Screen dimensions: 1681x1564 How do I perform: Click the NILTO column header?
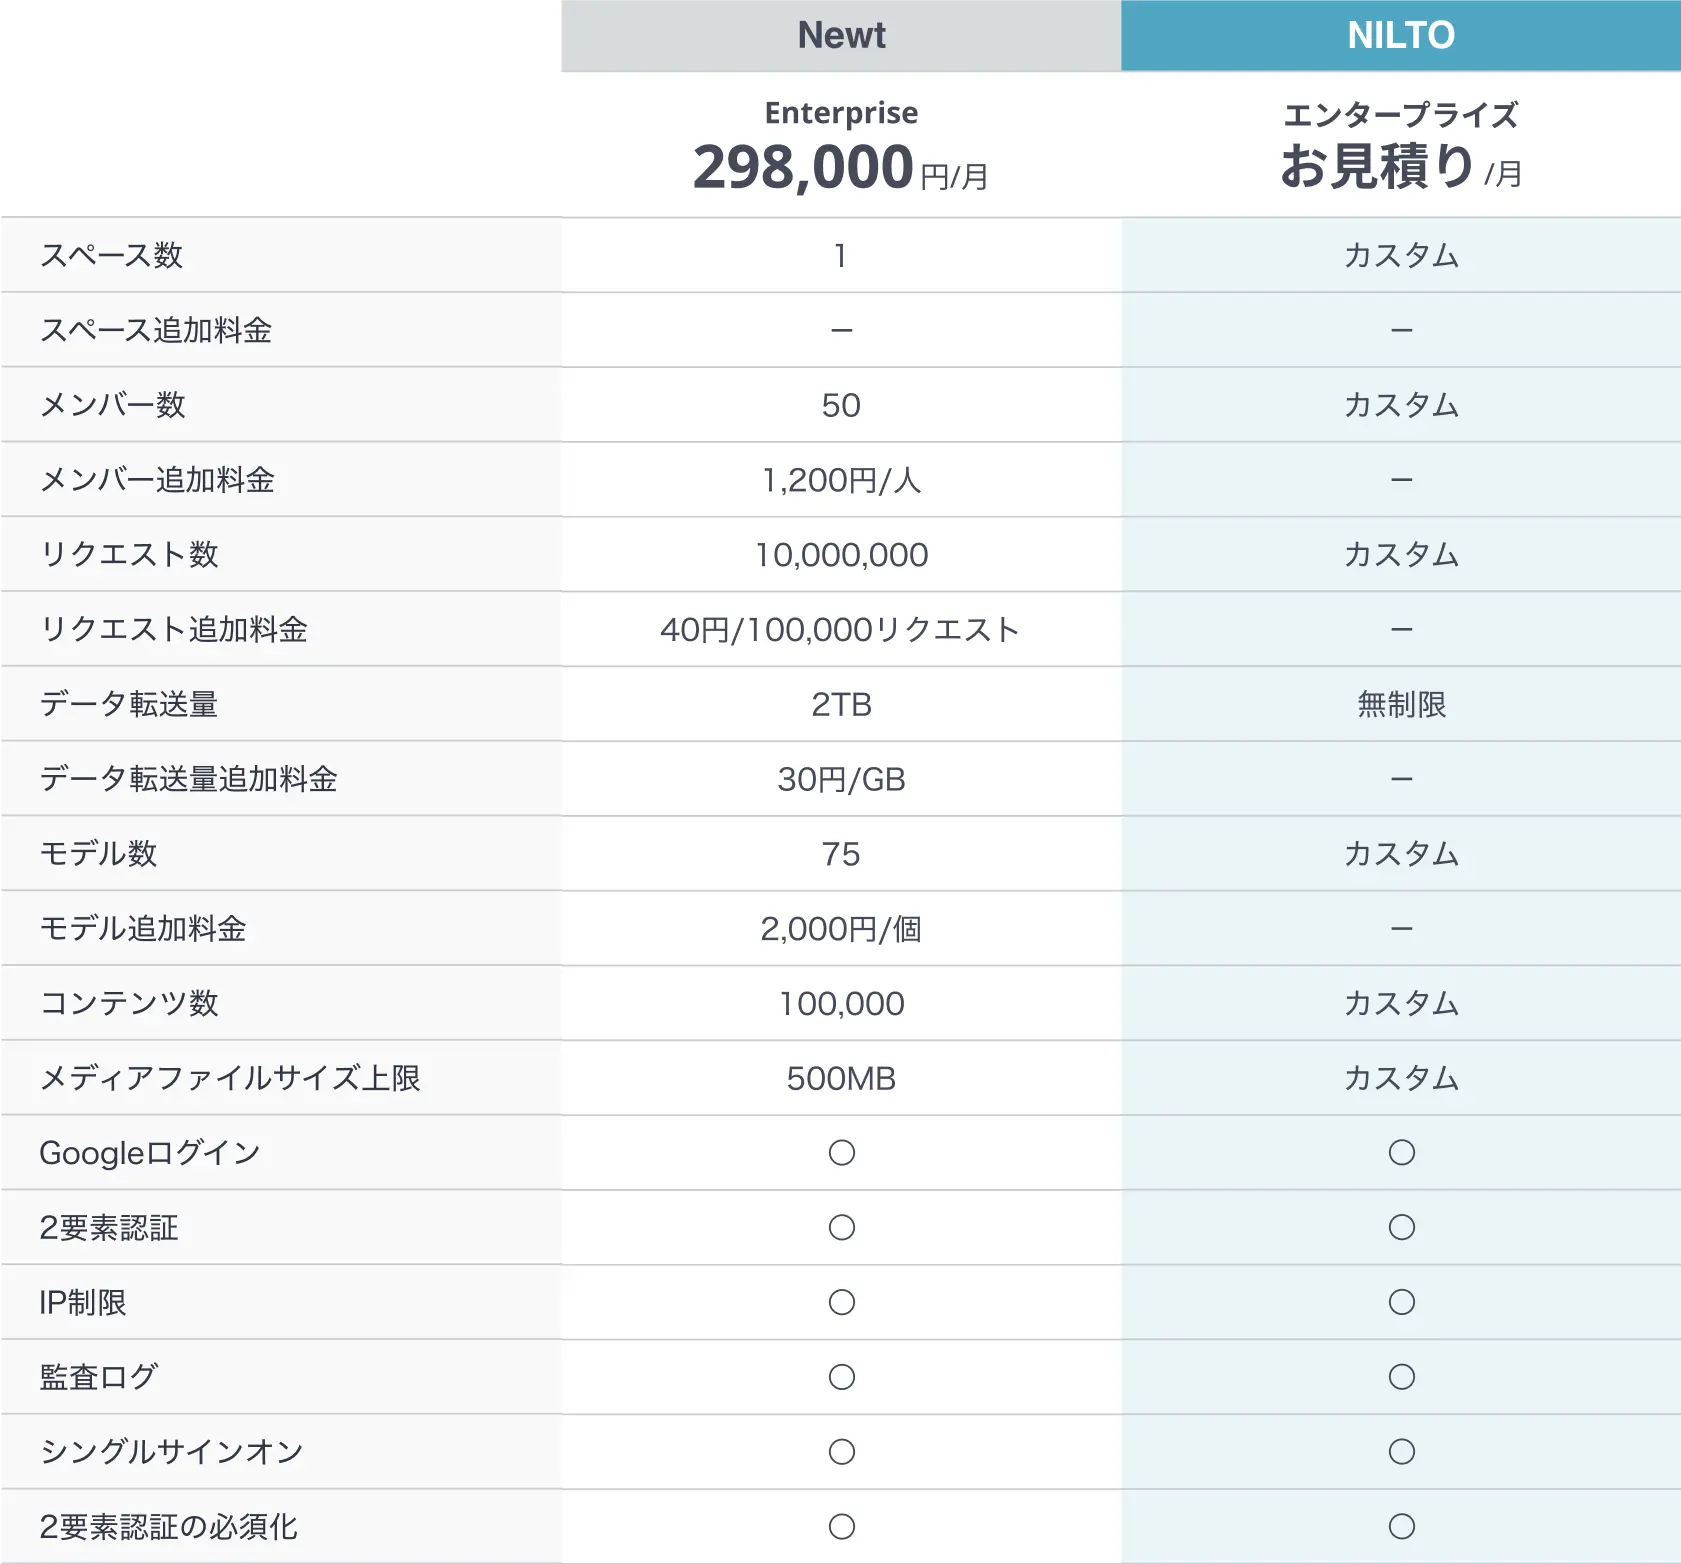pos(1401,35)
